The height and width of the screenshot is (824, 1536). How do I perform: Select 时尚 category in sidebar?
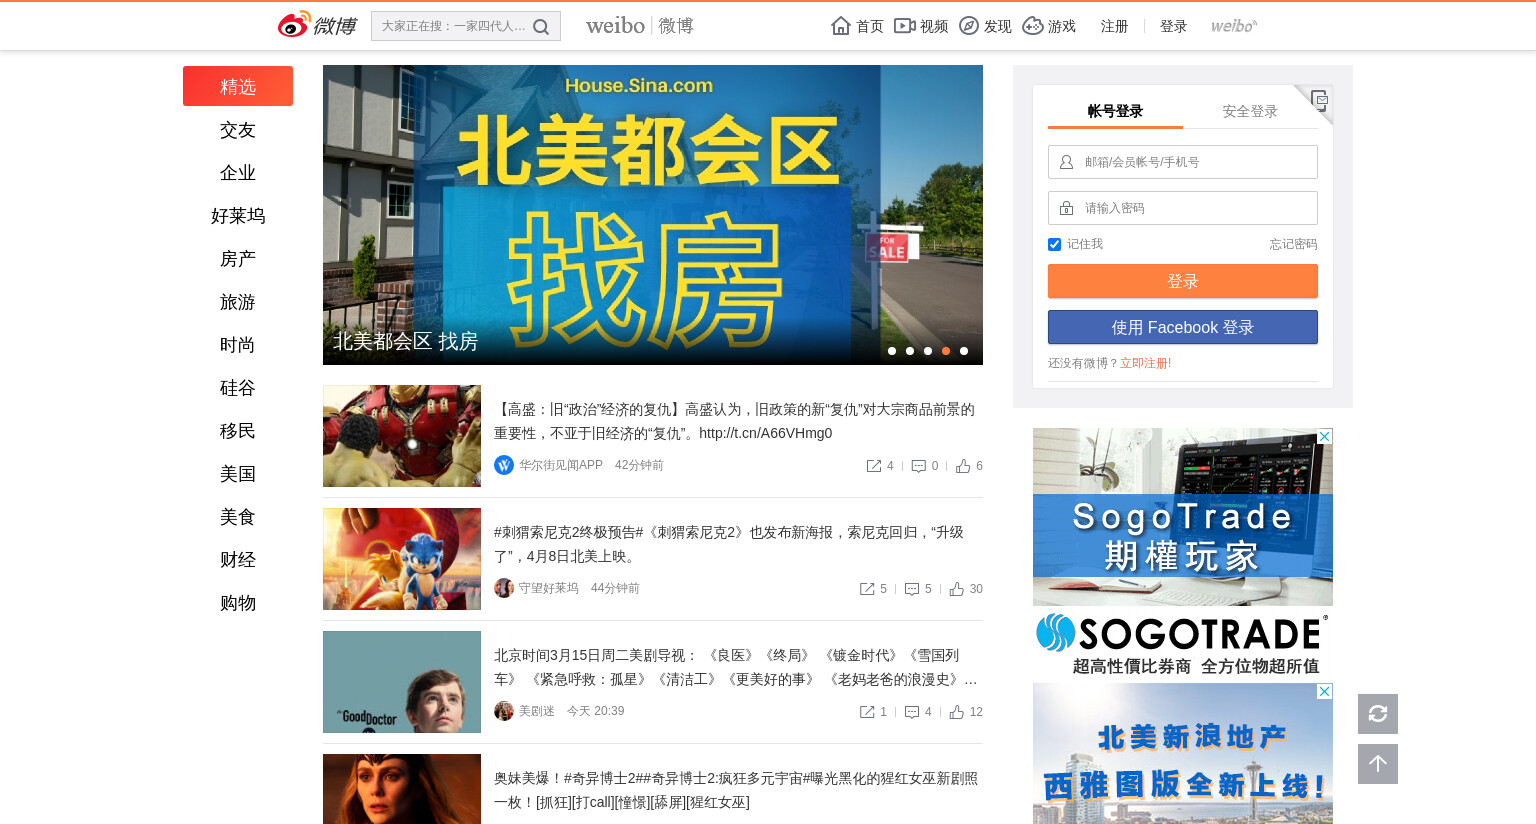(x=238, y=345)
